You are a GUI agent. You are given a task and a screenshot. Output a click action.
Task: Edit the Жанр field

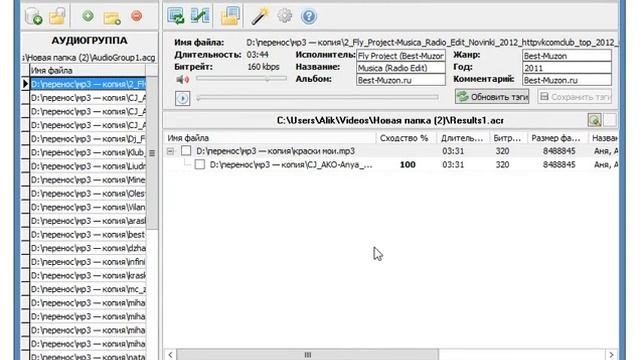point(567,56)
